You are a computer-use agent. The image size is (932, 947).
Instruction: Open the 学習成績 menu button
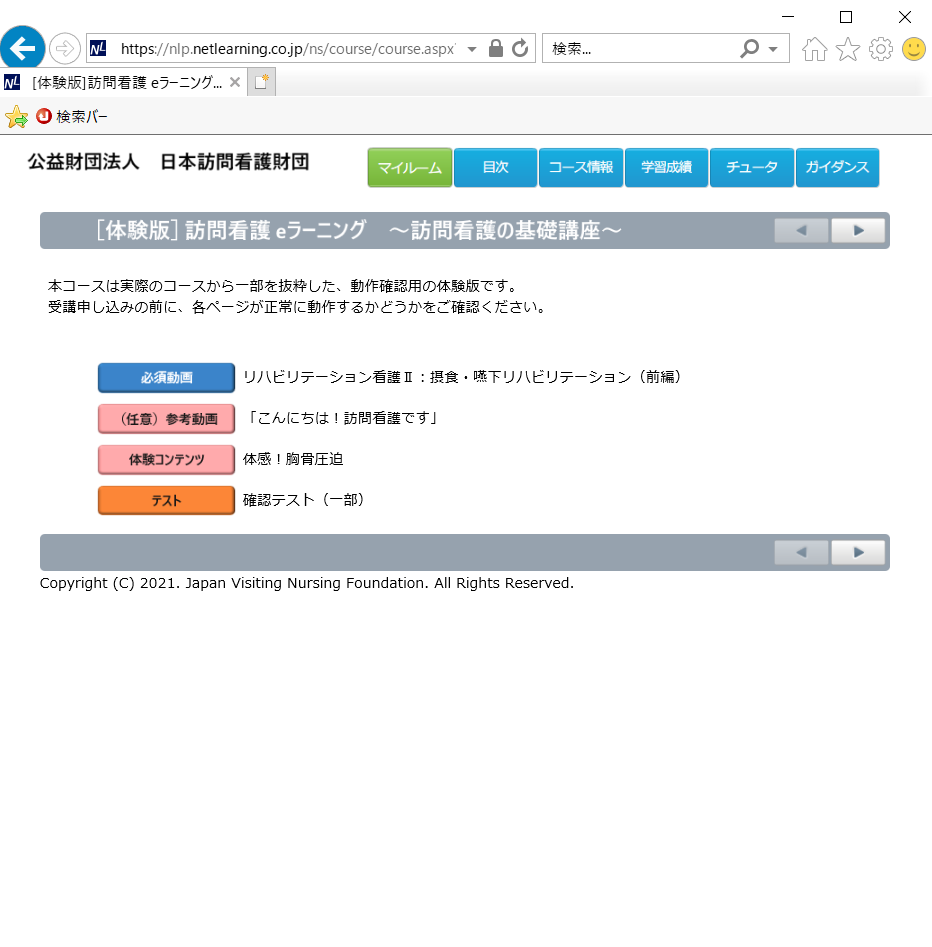coord(666,167)
